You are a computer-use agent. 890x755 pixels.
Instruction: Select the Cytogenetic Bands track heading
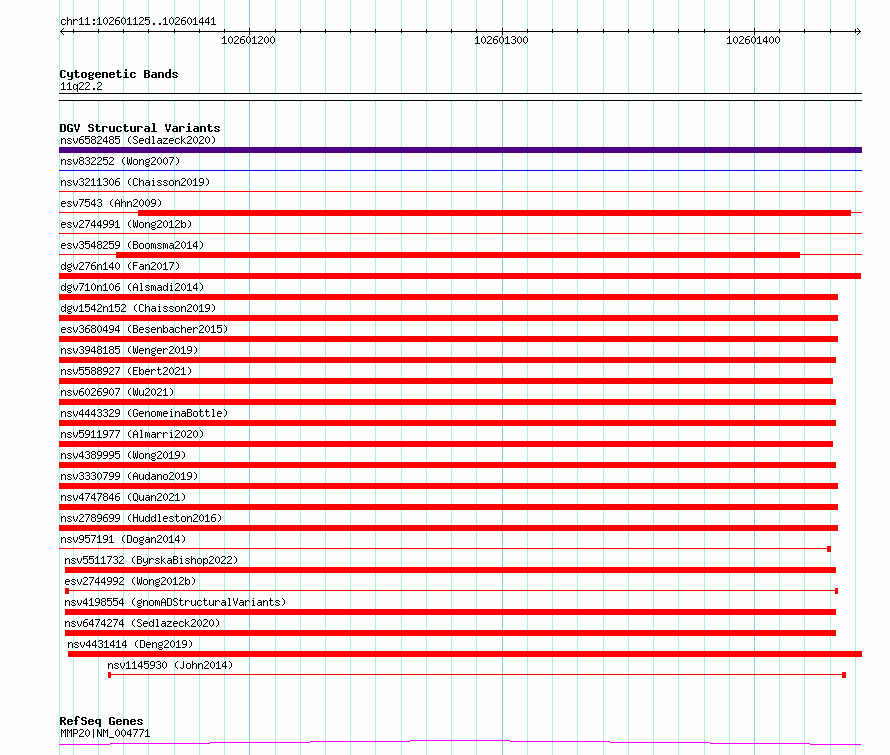[119, 74]
